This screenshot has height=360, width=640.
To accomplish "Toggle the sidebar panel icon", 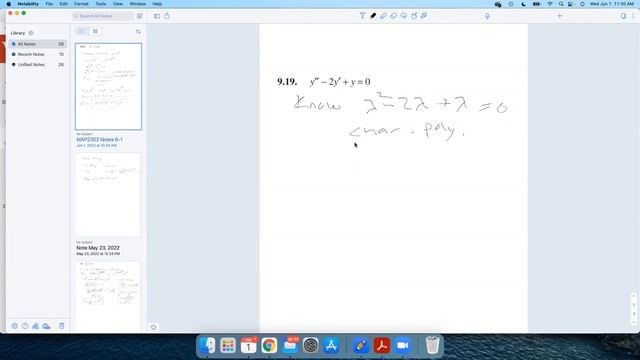I will 157,16.
